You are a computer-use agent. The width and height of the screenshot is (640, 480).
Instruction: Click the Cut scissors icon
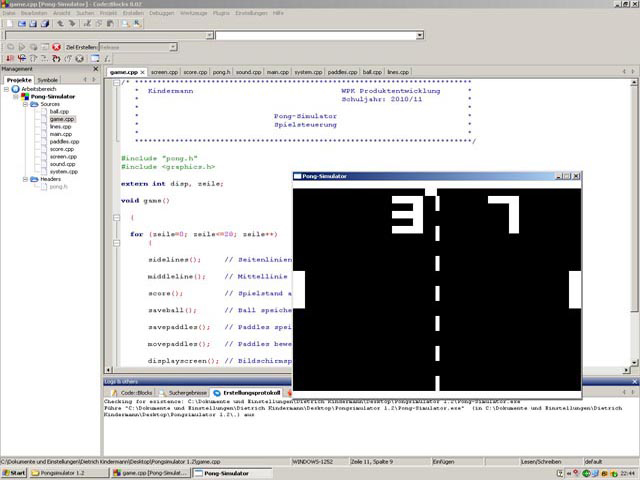click(87, 24)
